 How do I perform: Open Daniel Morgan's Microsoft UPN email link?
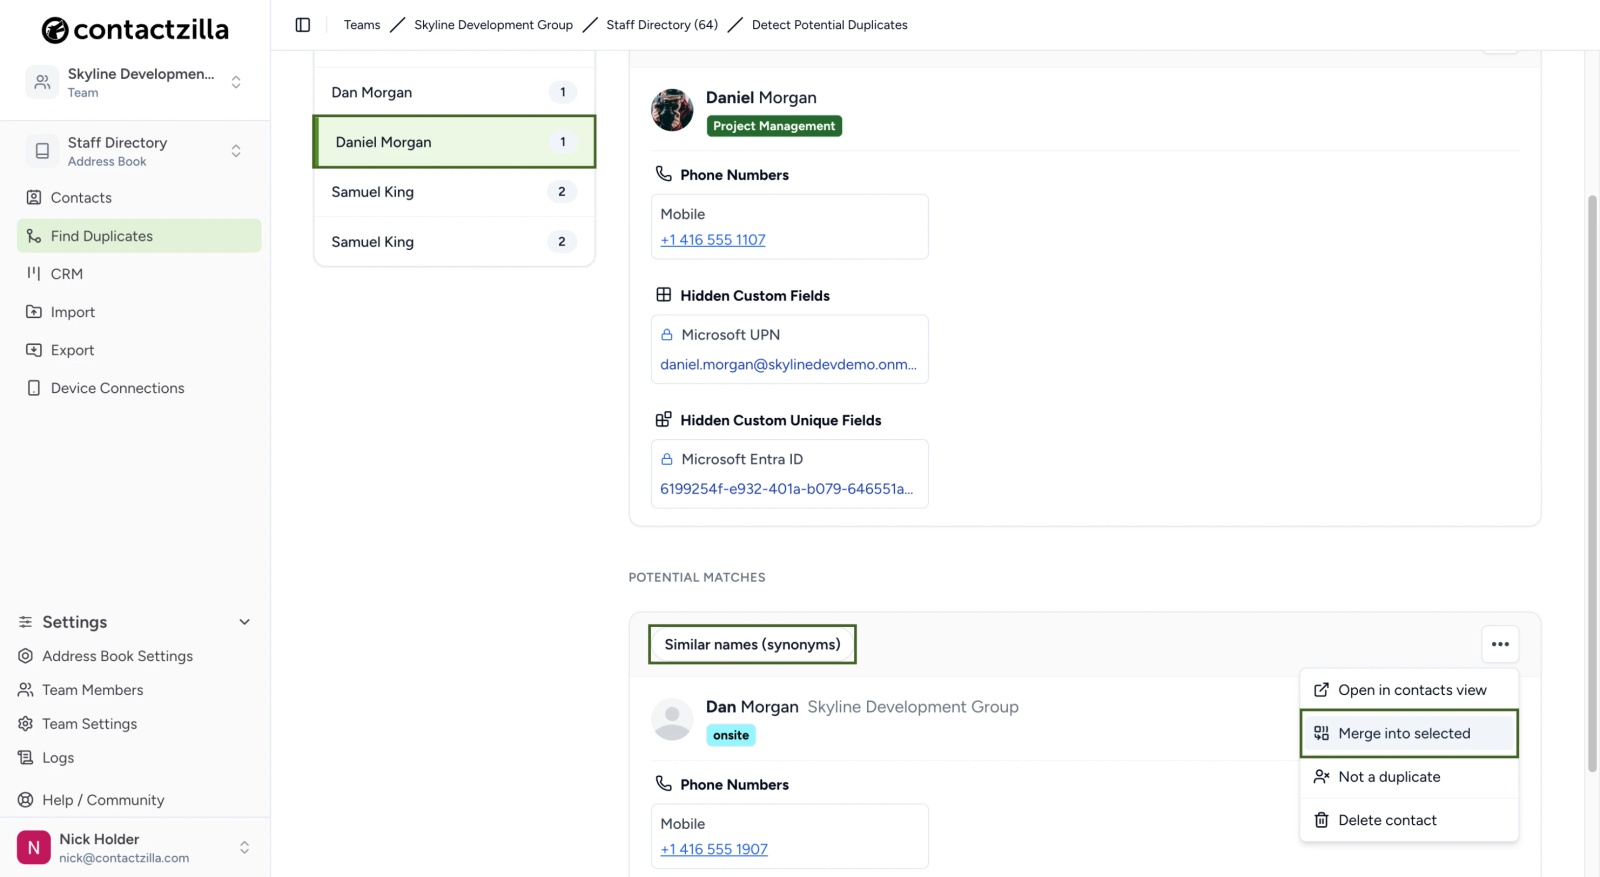pos(788,364)
